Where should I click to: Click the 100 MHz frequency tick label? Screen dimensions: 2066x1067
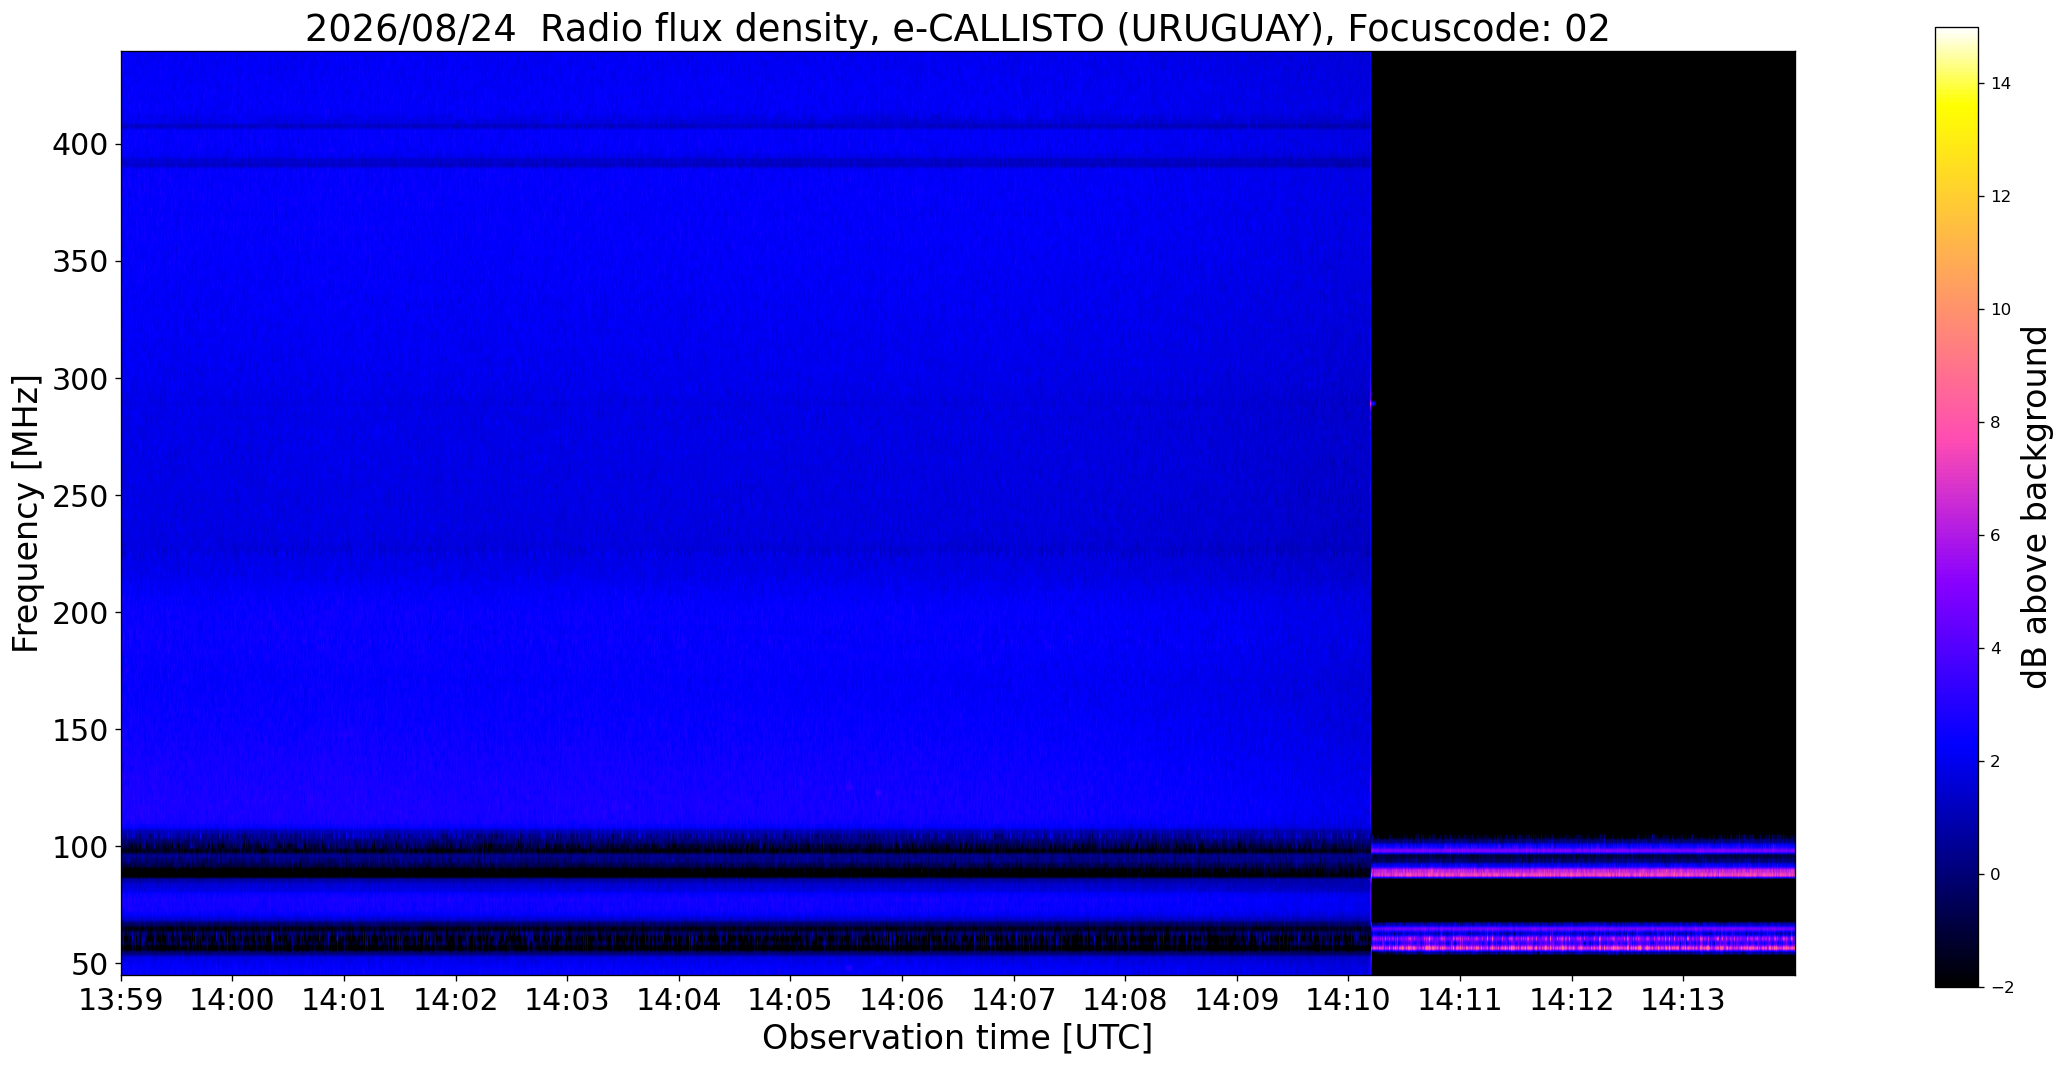pyautogui.click(x=78, y=847)
